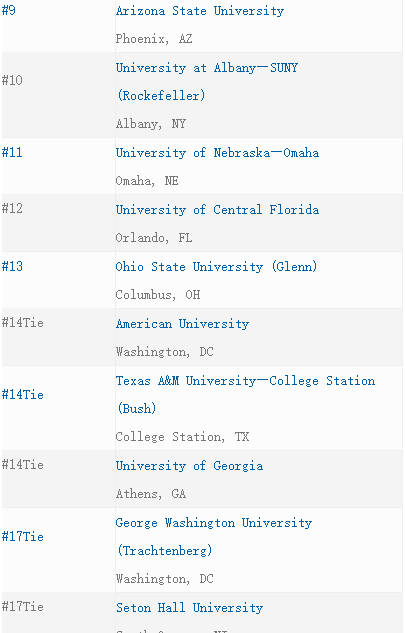Click University at Albany—SUNY (Rockefeller) link
This screenshot has height=633, width=405.
click(x=207, y=82)
